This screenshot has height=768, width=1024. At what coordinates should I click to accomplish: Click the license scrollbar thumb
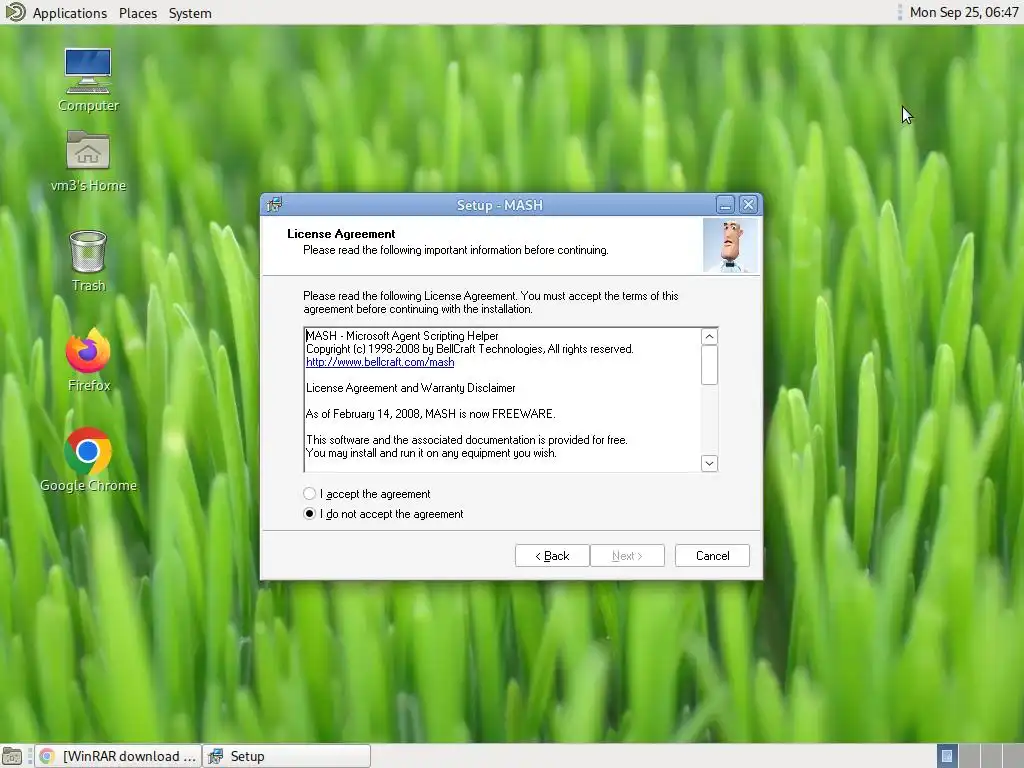709,365
